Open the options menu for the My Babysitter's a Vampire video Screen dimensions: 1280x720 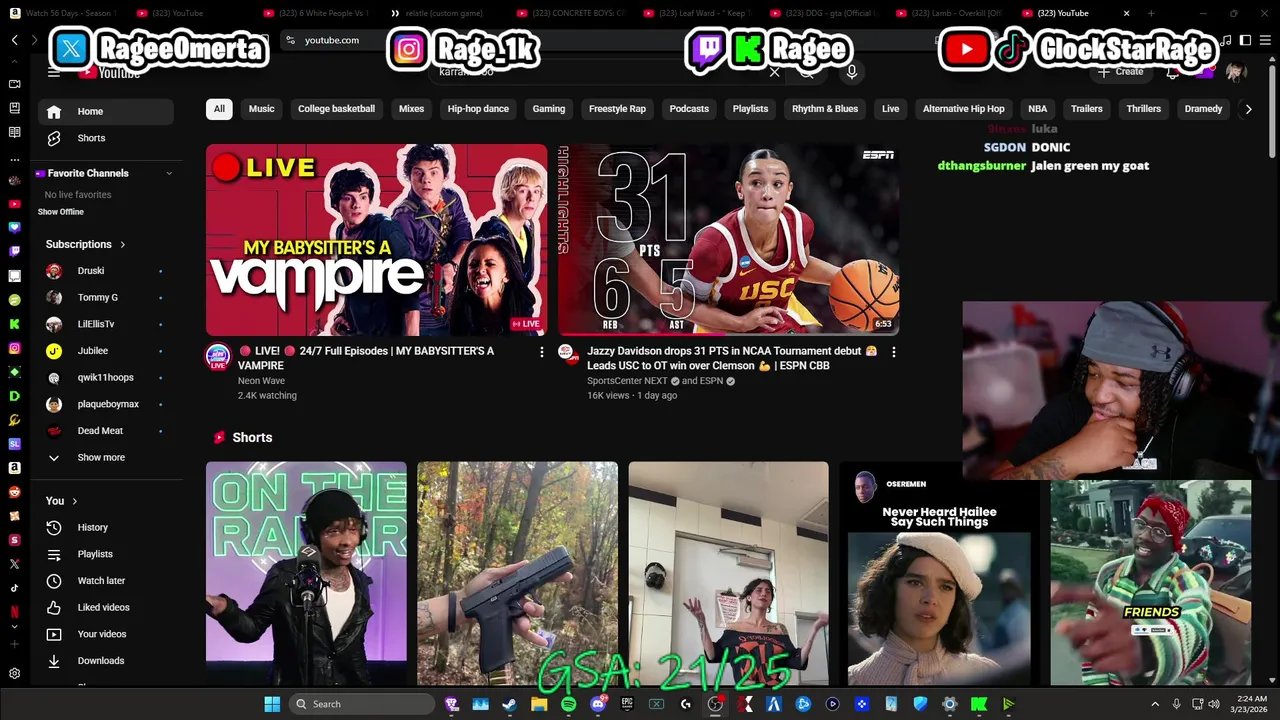pyautogui.click(x=542, y=352)
